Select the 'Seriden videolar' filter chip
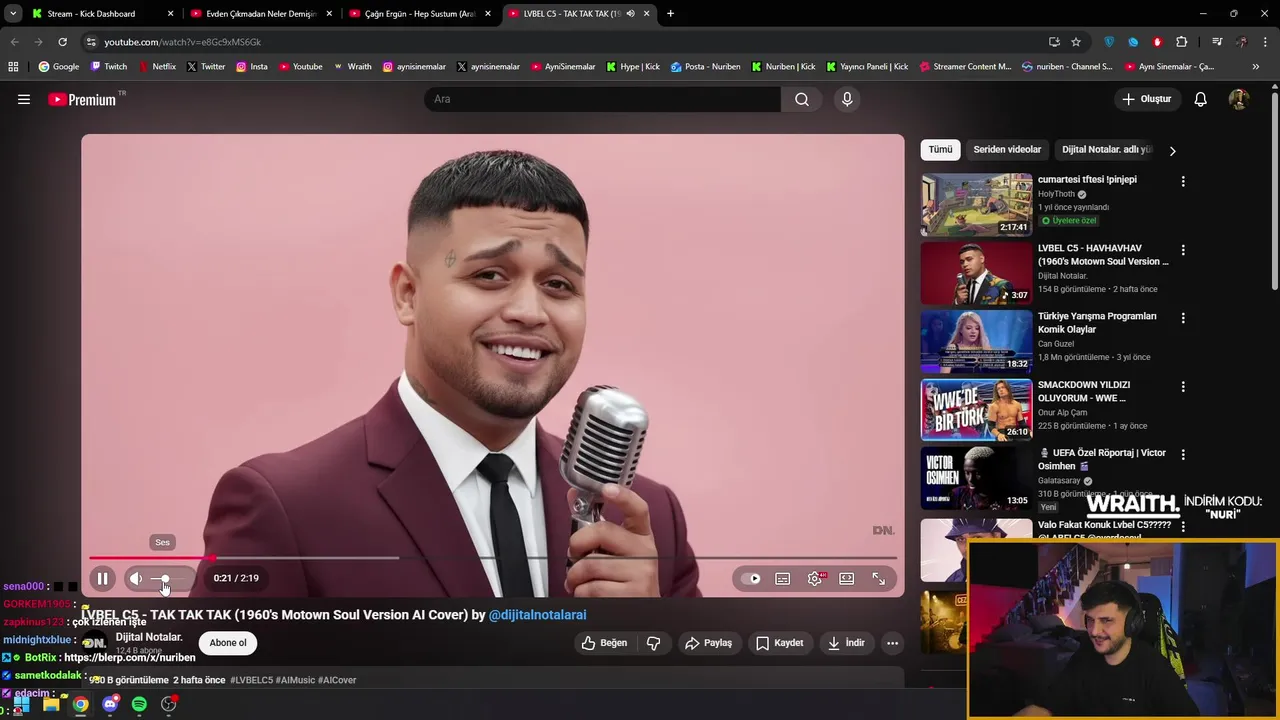Image resolution: width=1280 pixels, height=720 pixels. [x=1007, y=150]
